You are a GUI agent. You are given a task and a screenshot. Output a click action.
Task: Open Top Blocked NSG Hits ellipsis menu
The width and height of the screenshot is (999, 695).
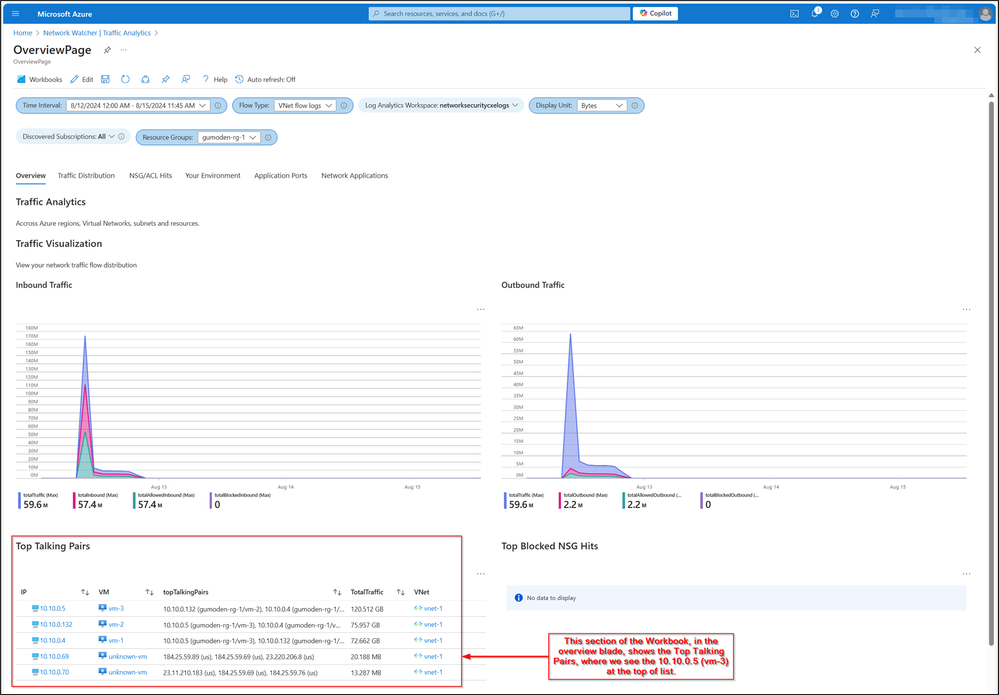[x=967, y=574]
